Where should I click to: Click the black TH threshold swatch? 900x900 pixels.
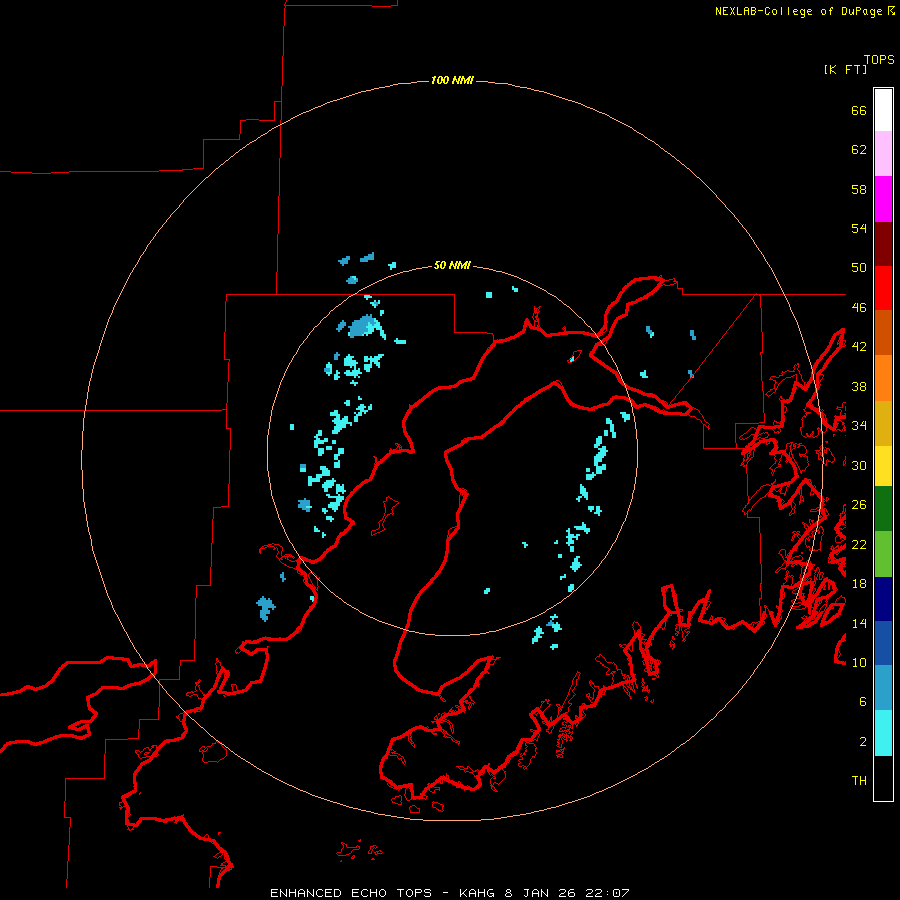883,778
